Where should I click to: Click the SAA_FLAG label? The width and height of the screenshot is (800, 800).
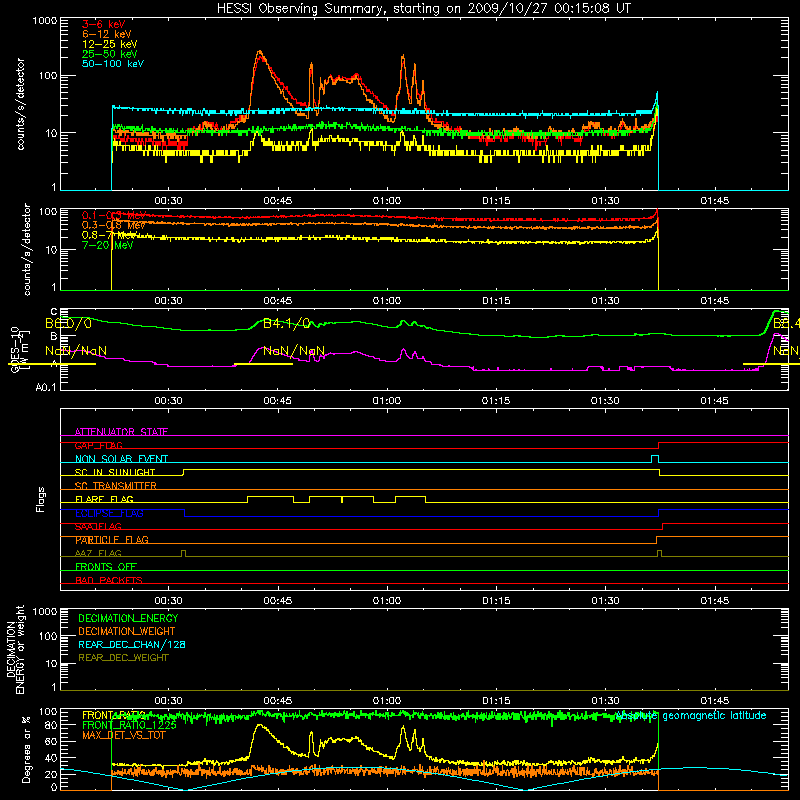(98, 526)
